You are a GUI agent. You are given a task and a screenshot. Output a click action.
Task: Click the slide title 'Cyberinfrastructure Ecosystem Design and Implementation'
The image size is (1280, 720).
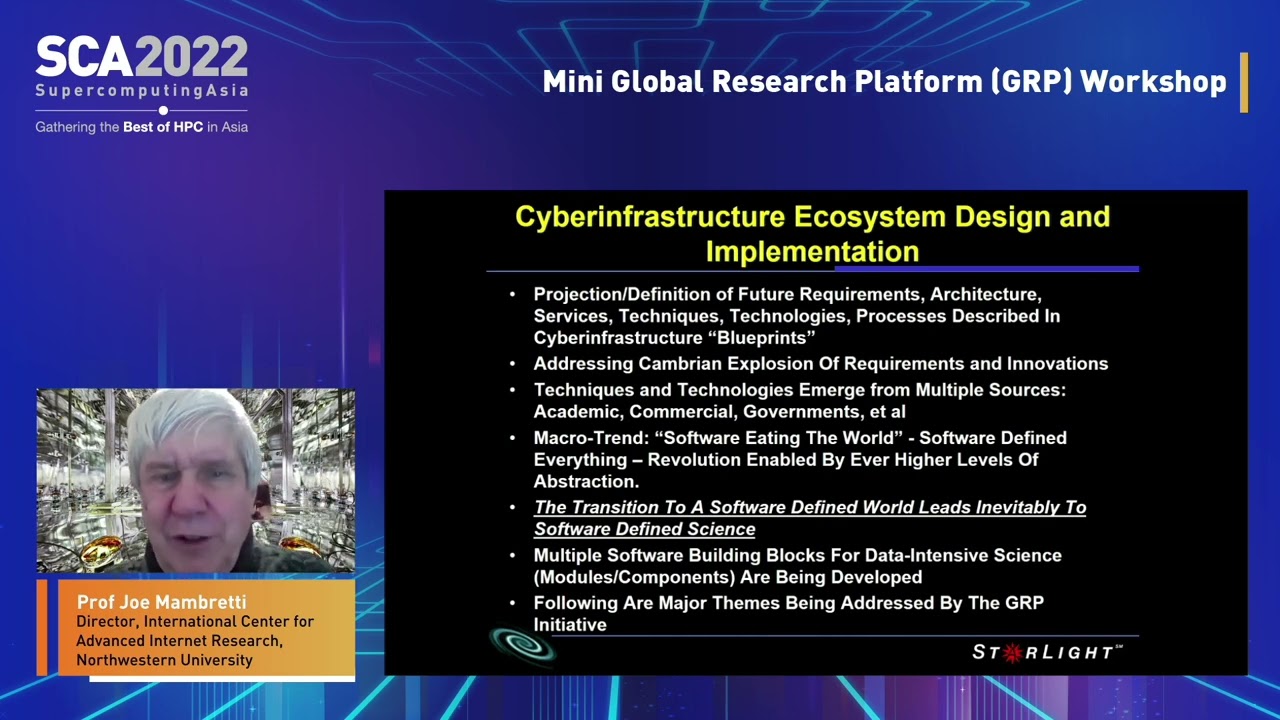point(812,234)
